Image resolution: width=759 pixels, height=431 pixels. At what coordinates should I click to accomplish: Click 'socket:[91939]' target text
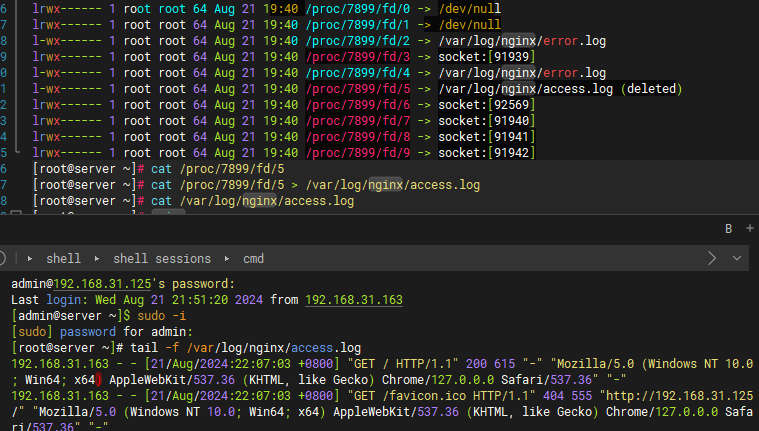pyautogui.click(x=486, y=57)
